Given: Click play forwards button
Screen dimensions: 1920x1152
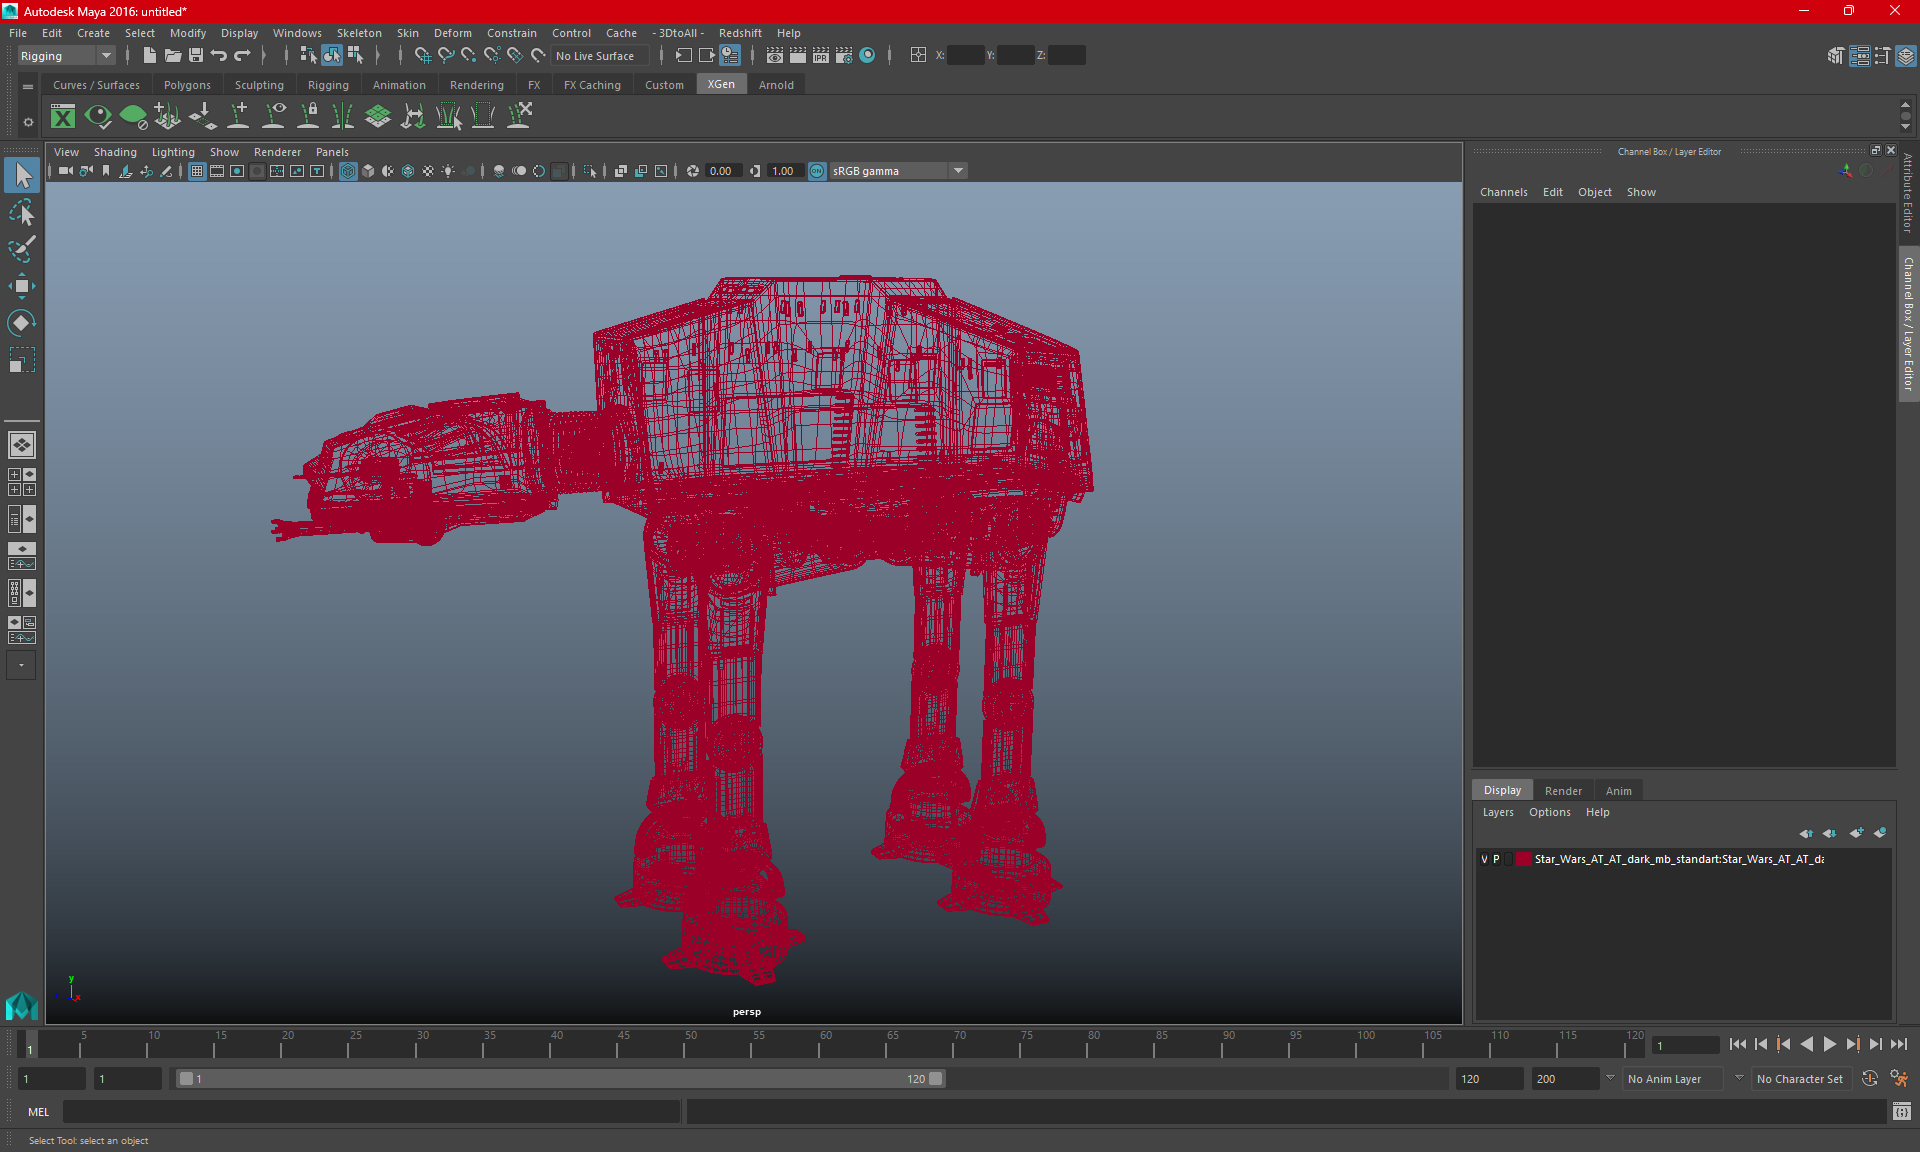Looking at the screenshot, I should point(1829,1044).
